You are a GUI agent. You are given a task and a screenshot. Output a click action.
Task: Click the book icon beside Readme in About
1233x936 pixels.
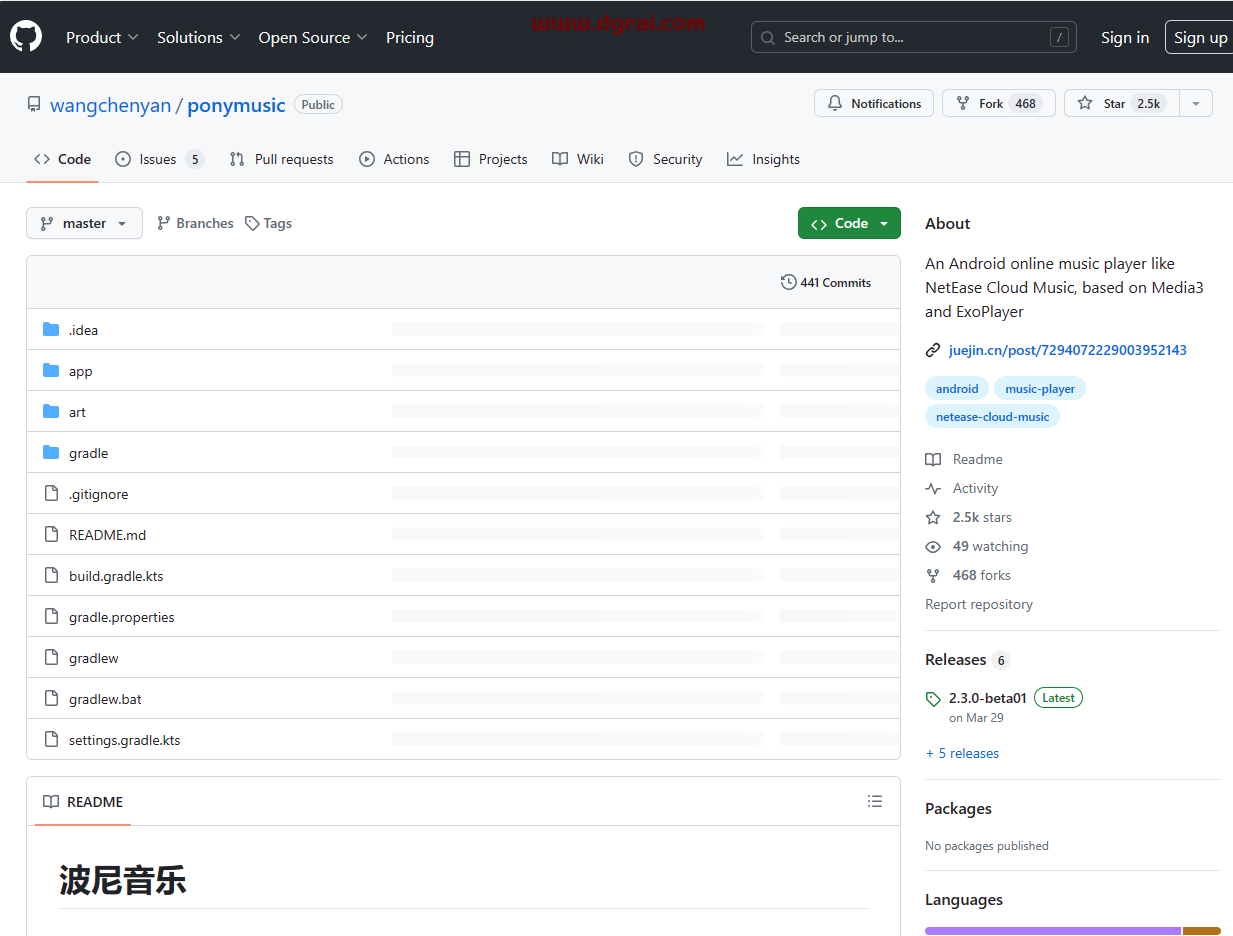pos(933,459)
